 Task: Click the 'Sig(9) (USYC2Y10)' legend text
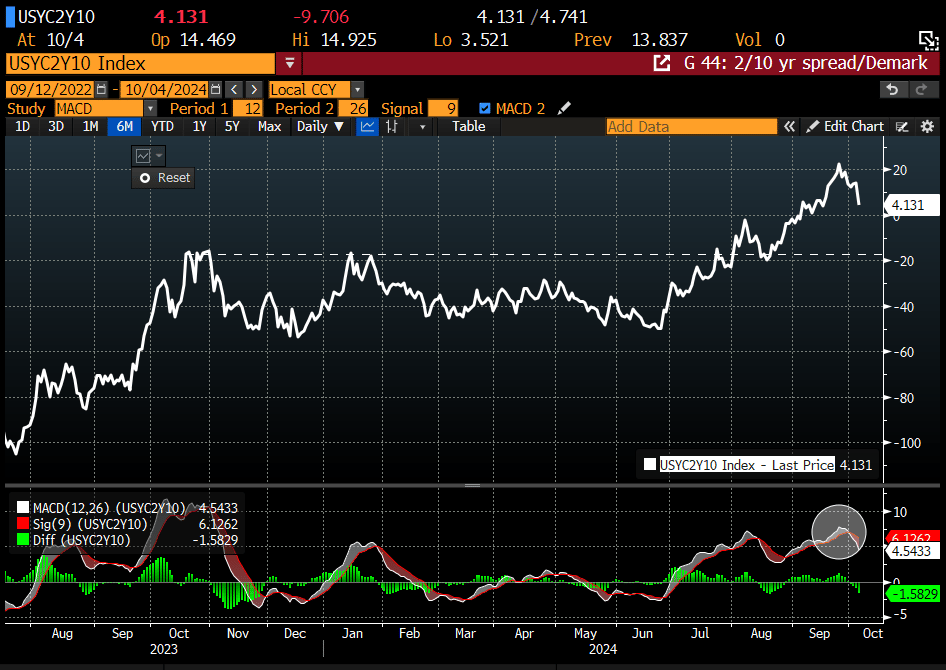90,524
